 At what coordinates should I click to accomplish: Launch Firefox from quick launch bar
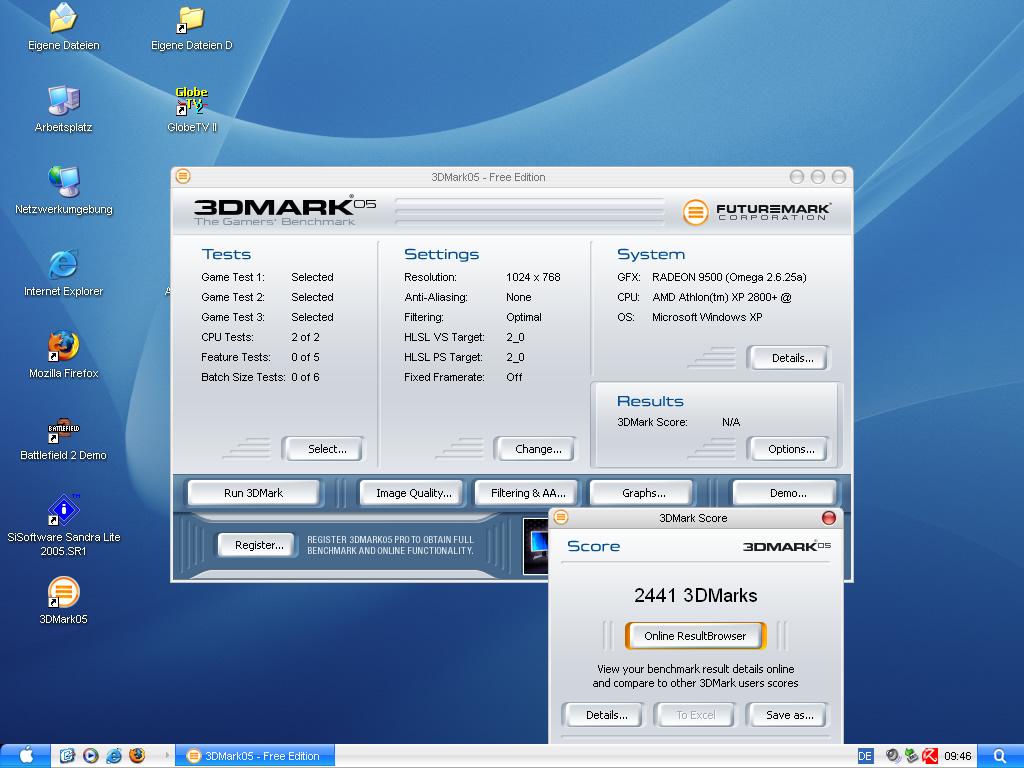[137, 756]
